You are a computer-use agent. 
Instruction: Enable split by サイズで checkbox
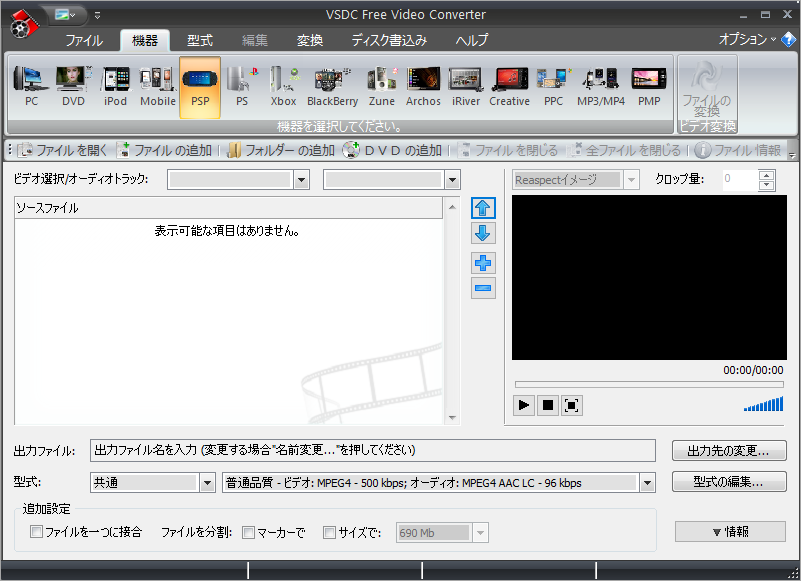329,532
